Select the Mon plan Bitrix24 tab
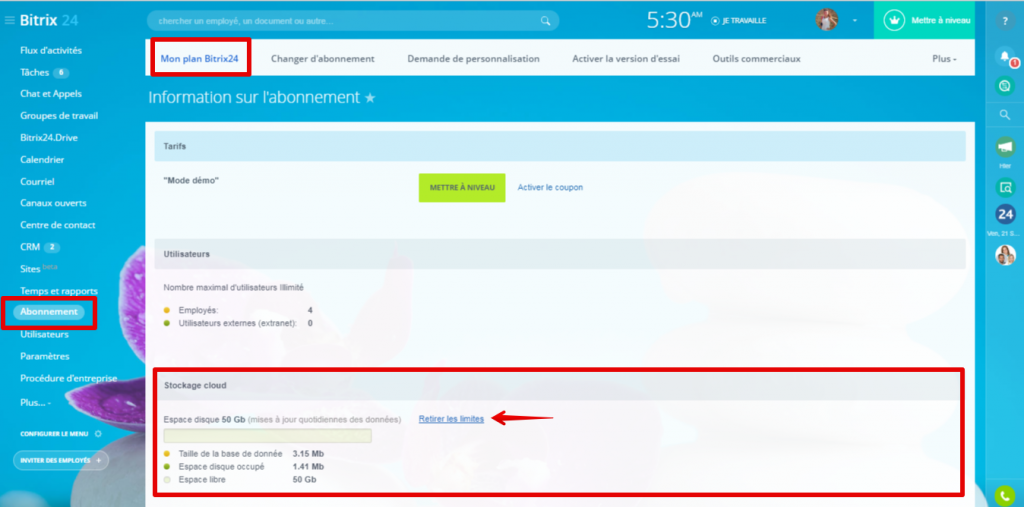Screen dimensions: 1024x507 click(199, 58)
